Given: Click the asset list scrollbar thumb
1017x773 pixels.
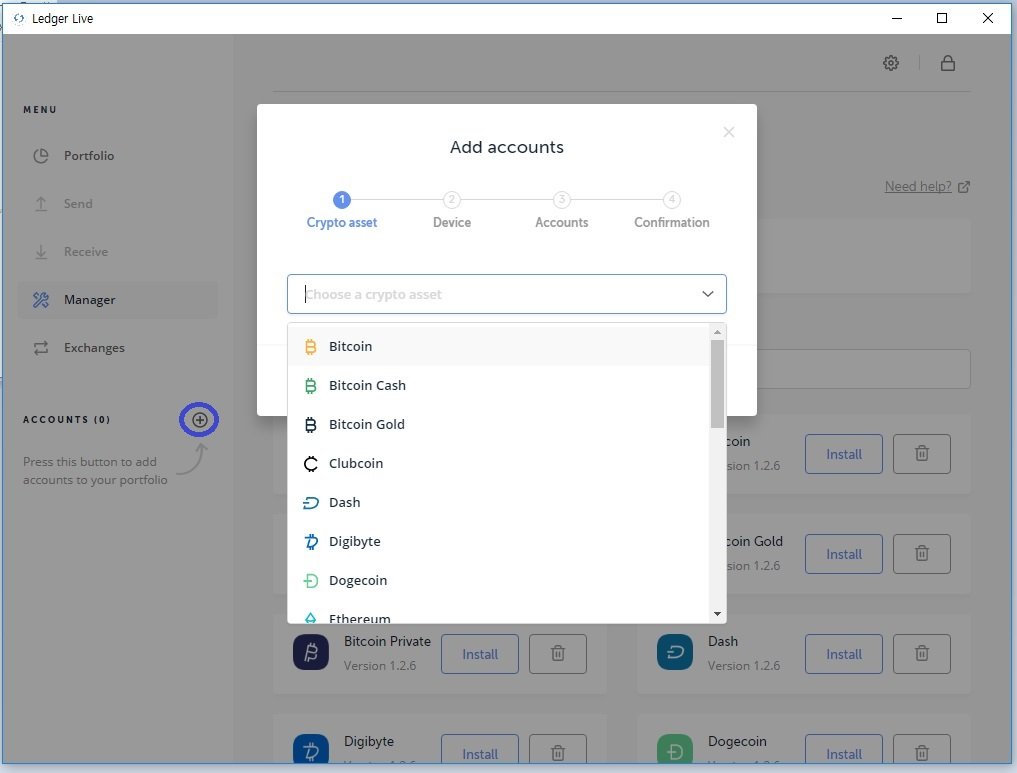Looking at the screenshot, I should 717,384.
